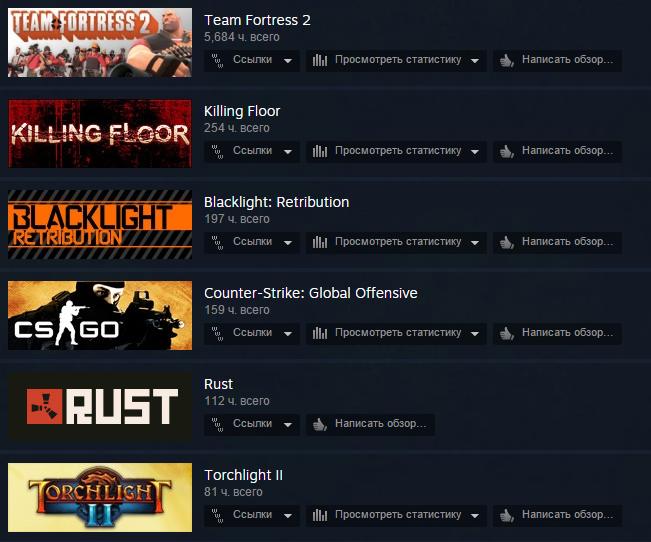Click the thumbs-up icon for Team Fortress 2
651x542 pixels.
click(x=507, y=61)
